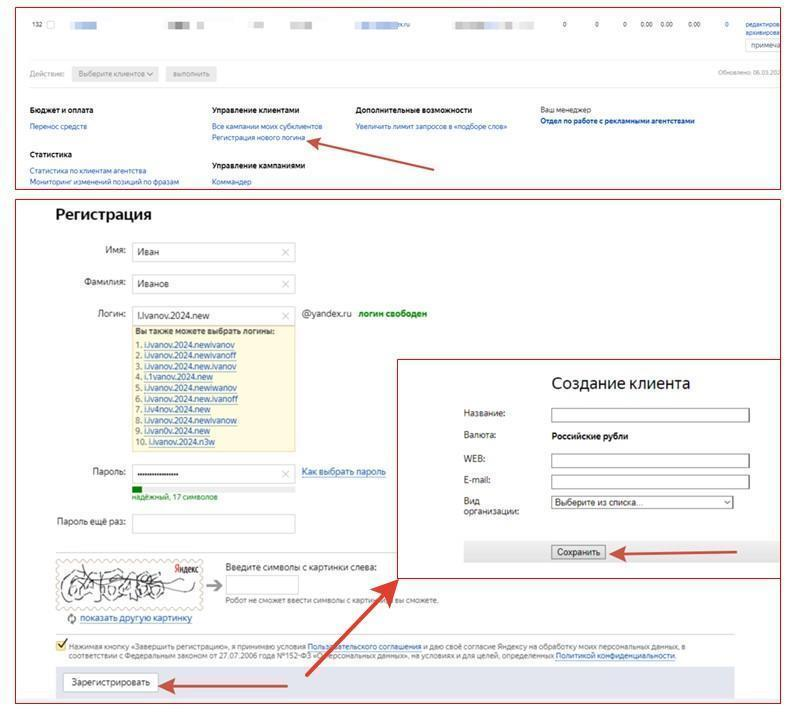Click the примечание button in row 132
This screenshot has width=792, height=712.
pos(765,45)
